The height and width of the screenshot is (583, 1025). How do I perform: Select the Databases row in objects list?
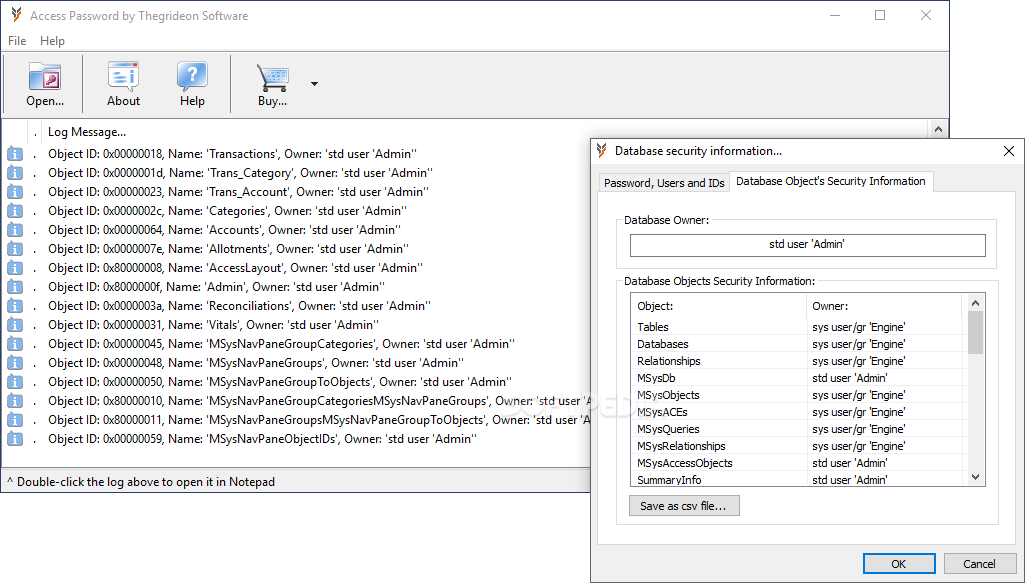798,344
